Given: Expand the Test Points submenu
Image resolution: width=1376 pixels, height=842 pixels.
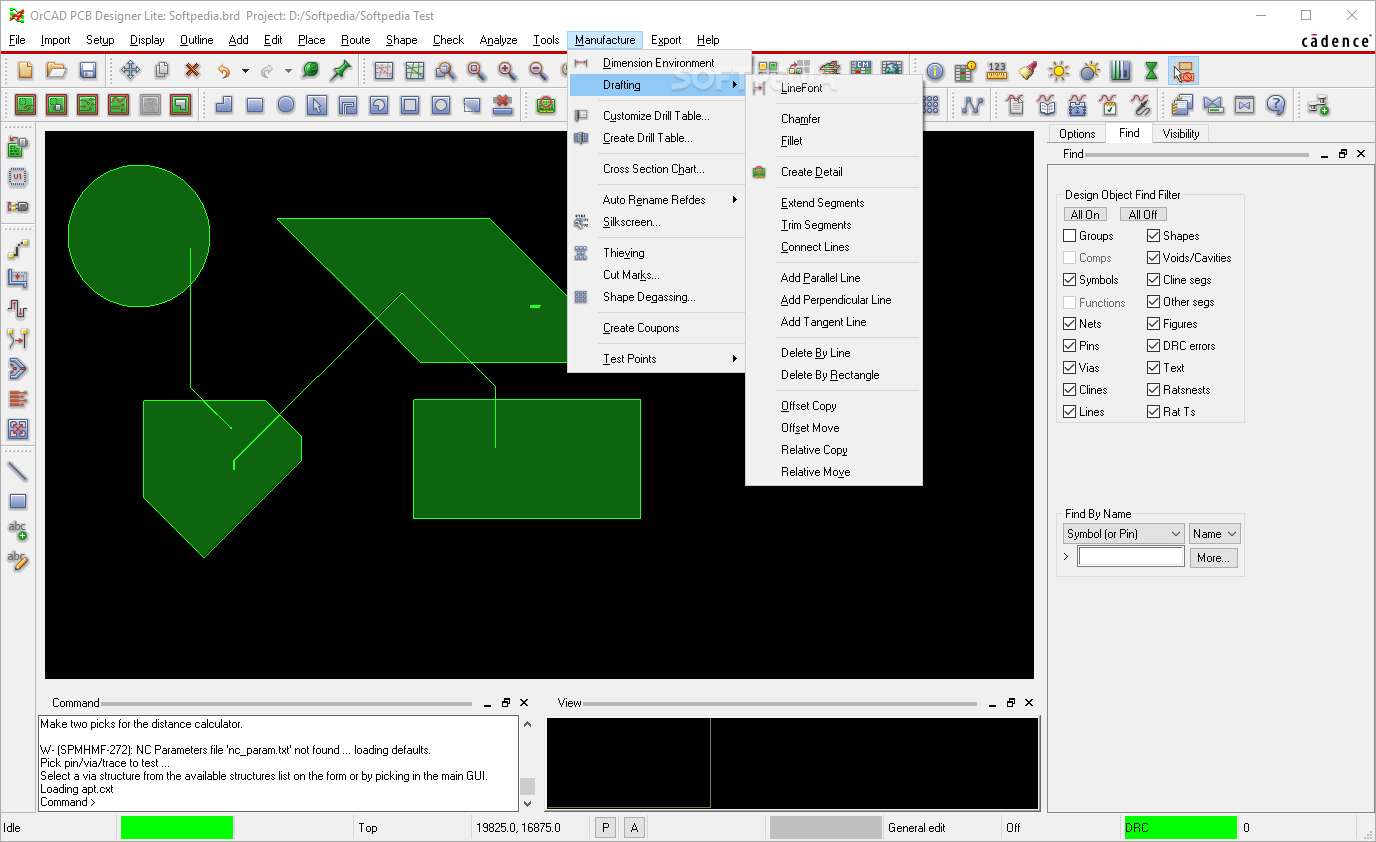Looking at the screenshot, I should 657,359.
